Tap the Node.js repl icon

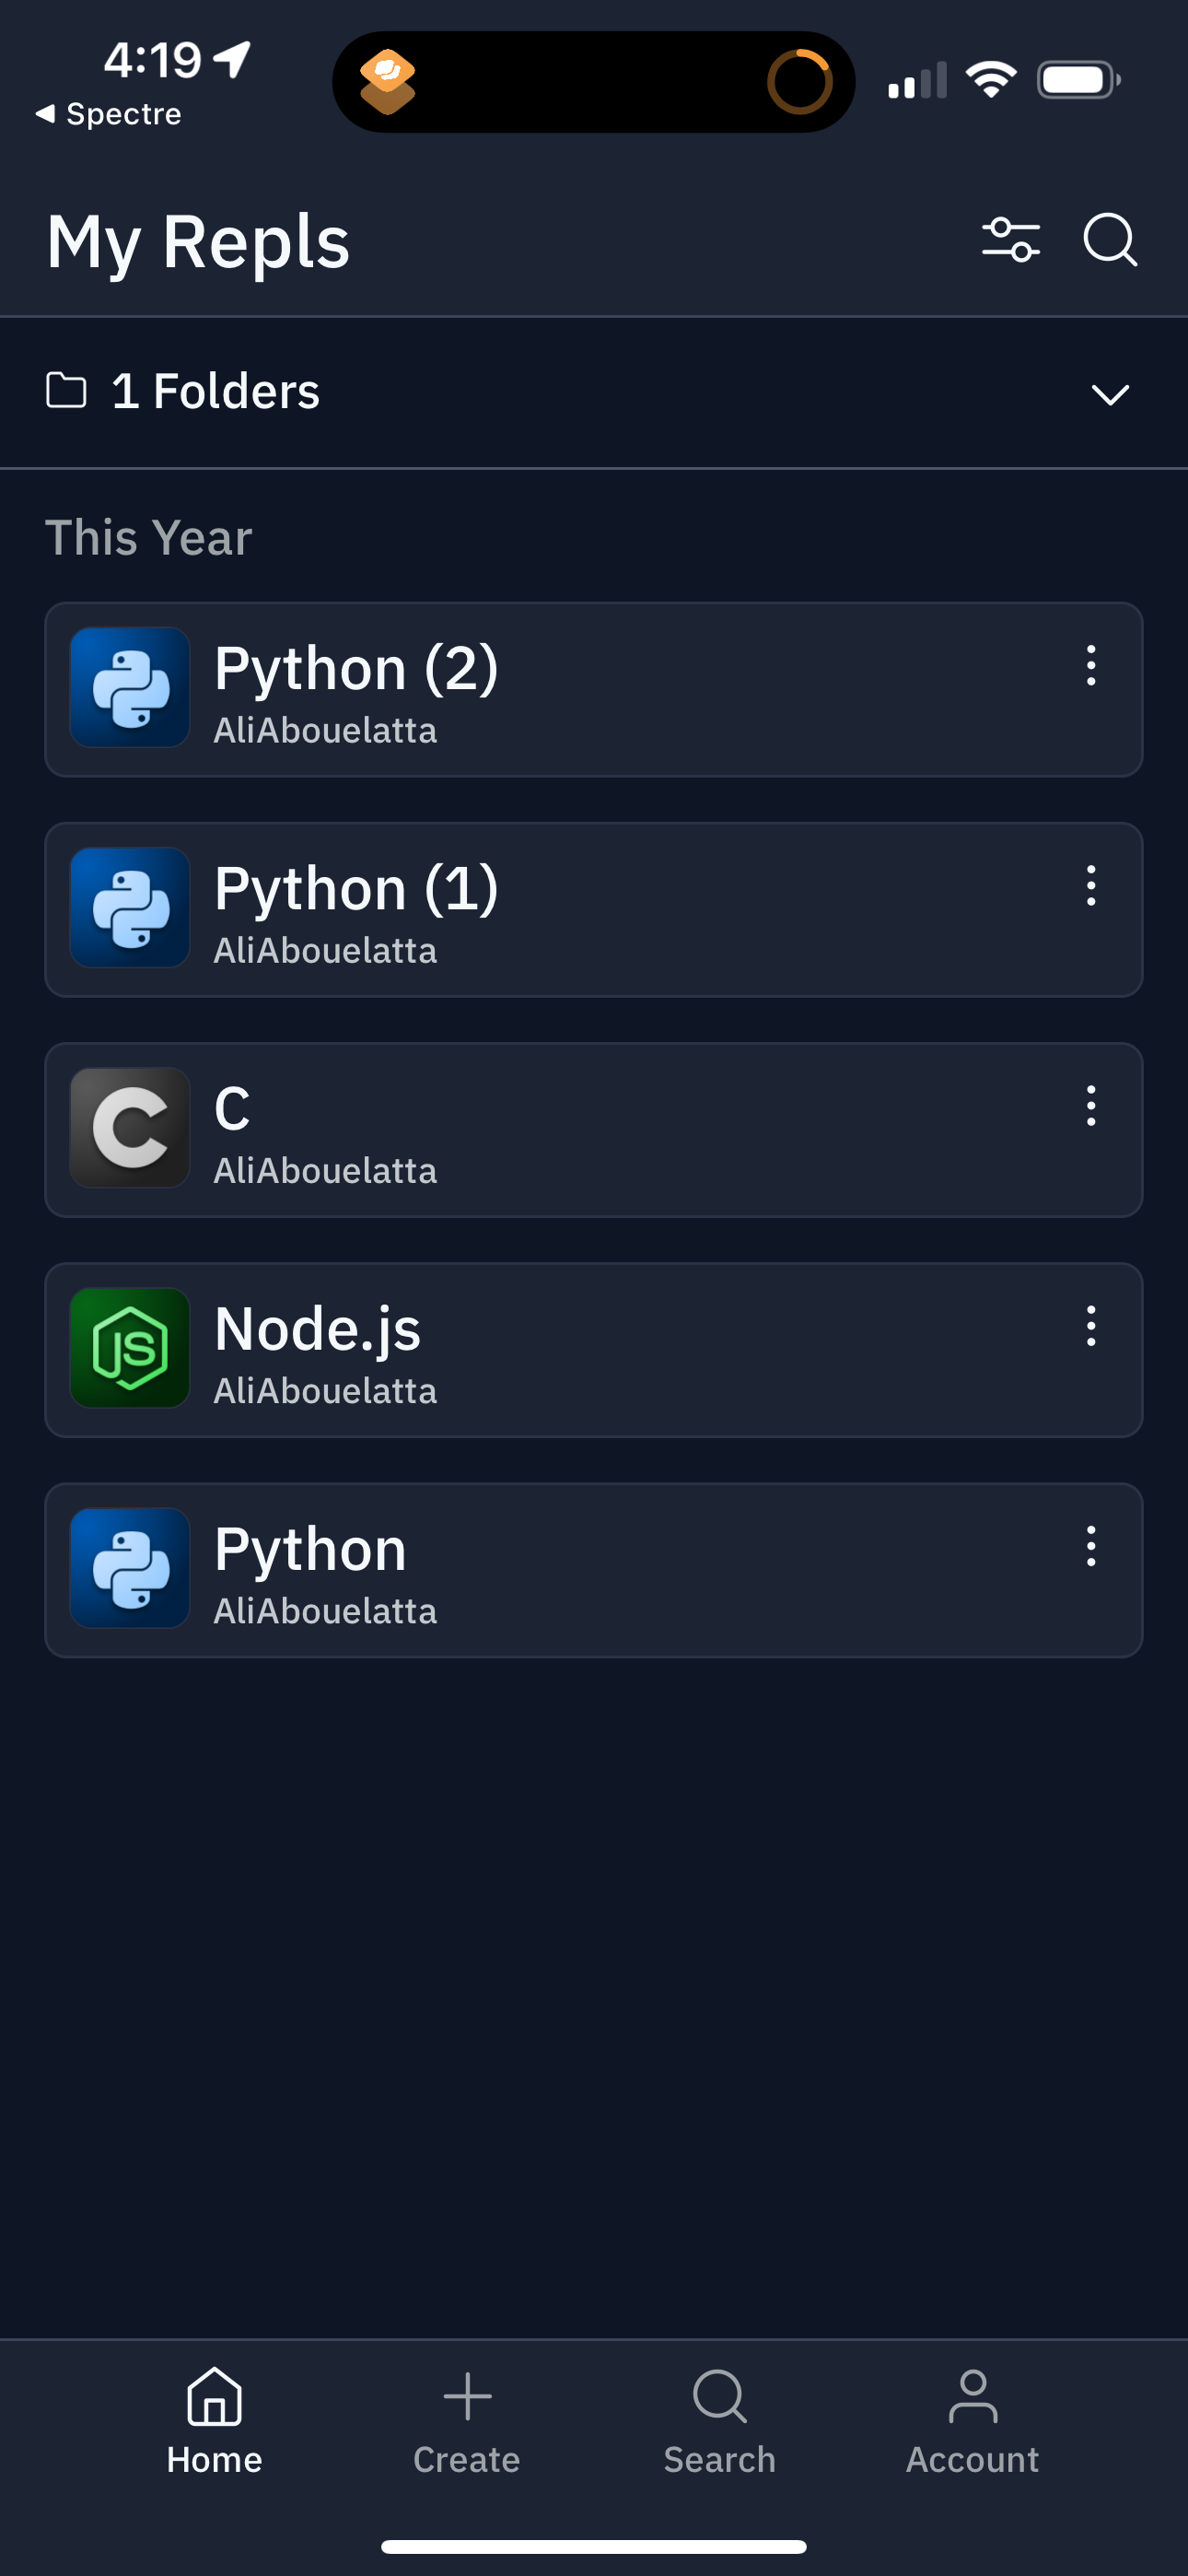(130, 1347)
